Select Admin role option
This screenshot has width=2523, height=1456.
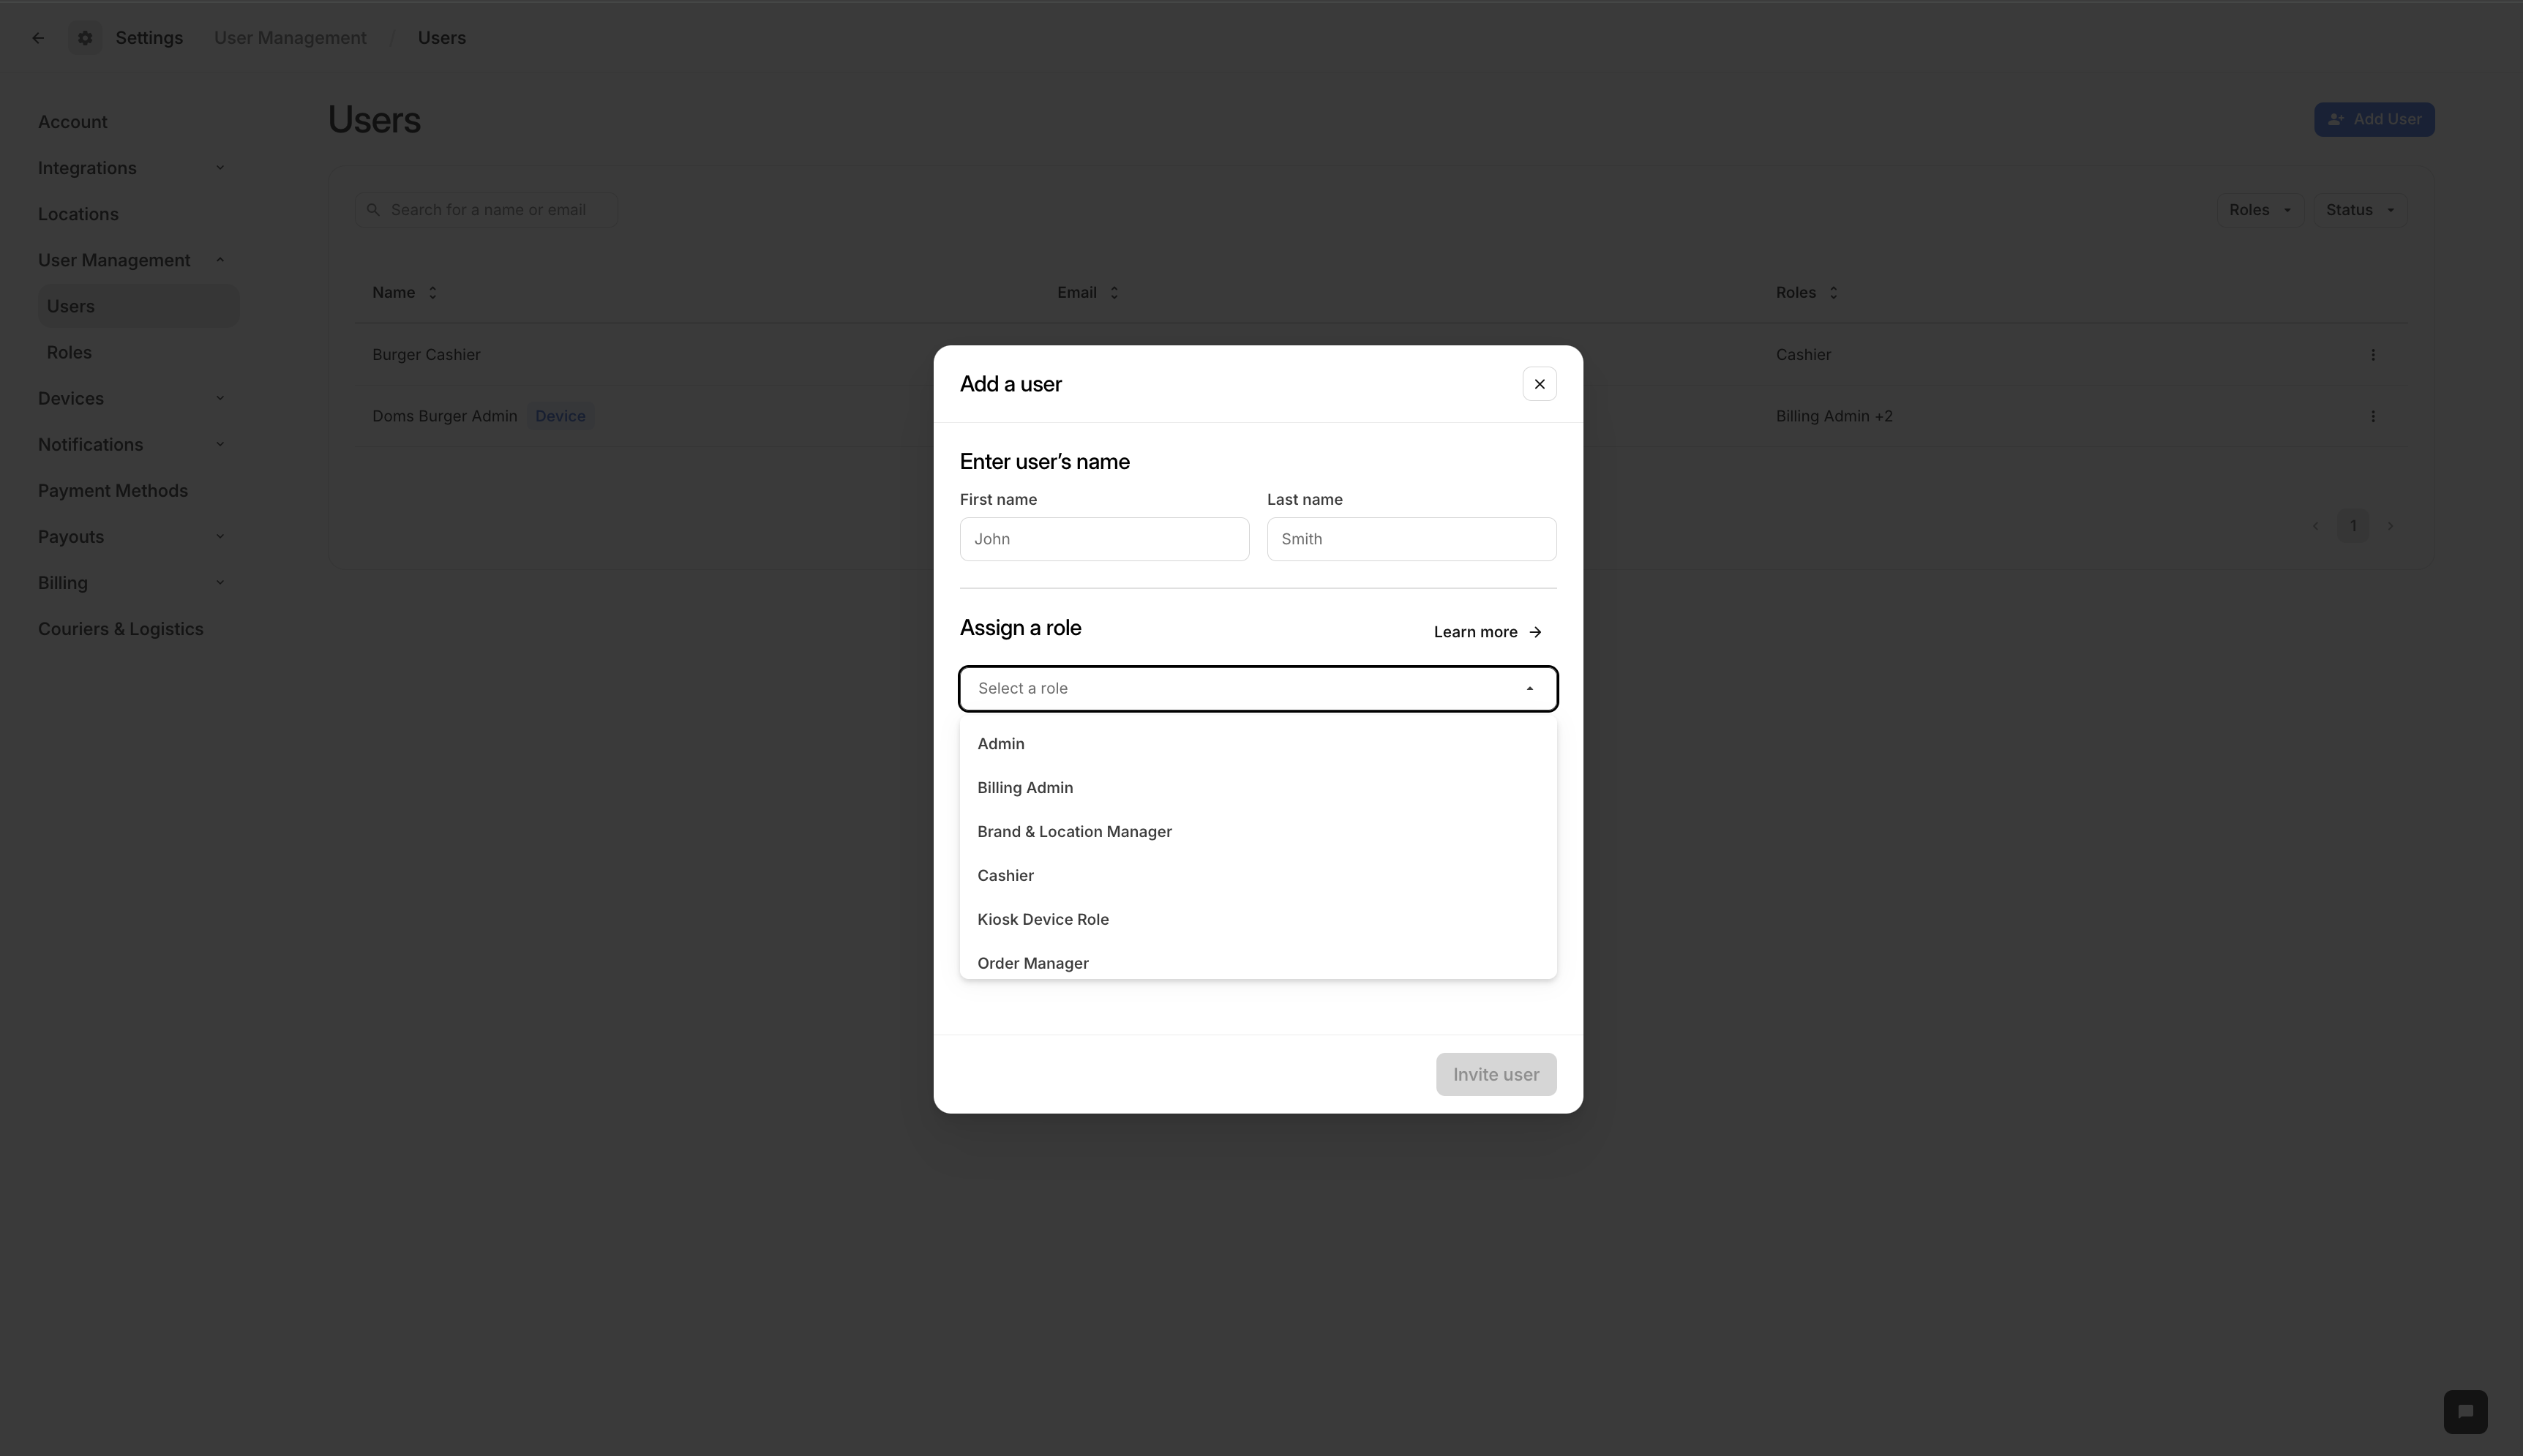coord(1257,744)
